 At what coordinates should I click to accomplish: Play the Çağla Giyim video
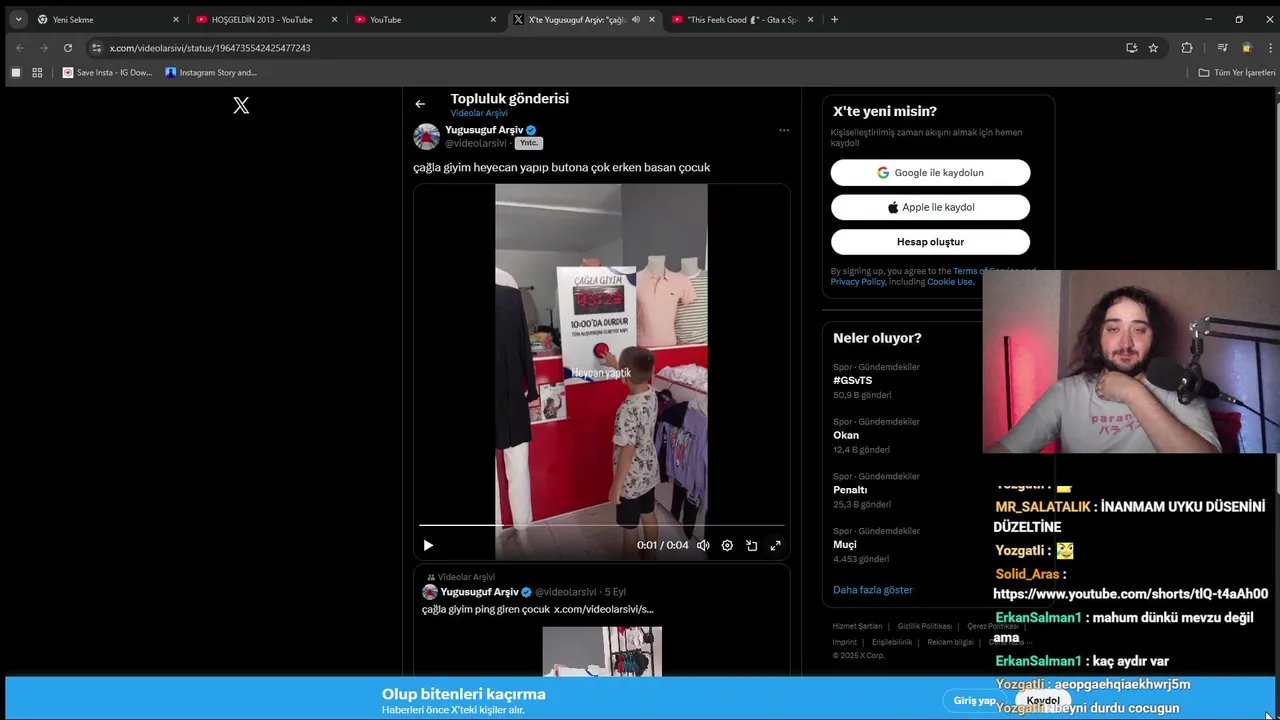point(428,545)
